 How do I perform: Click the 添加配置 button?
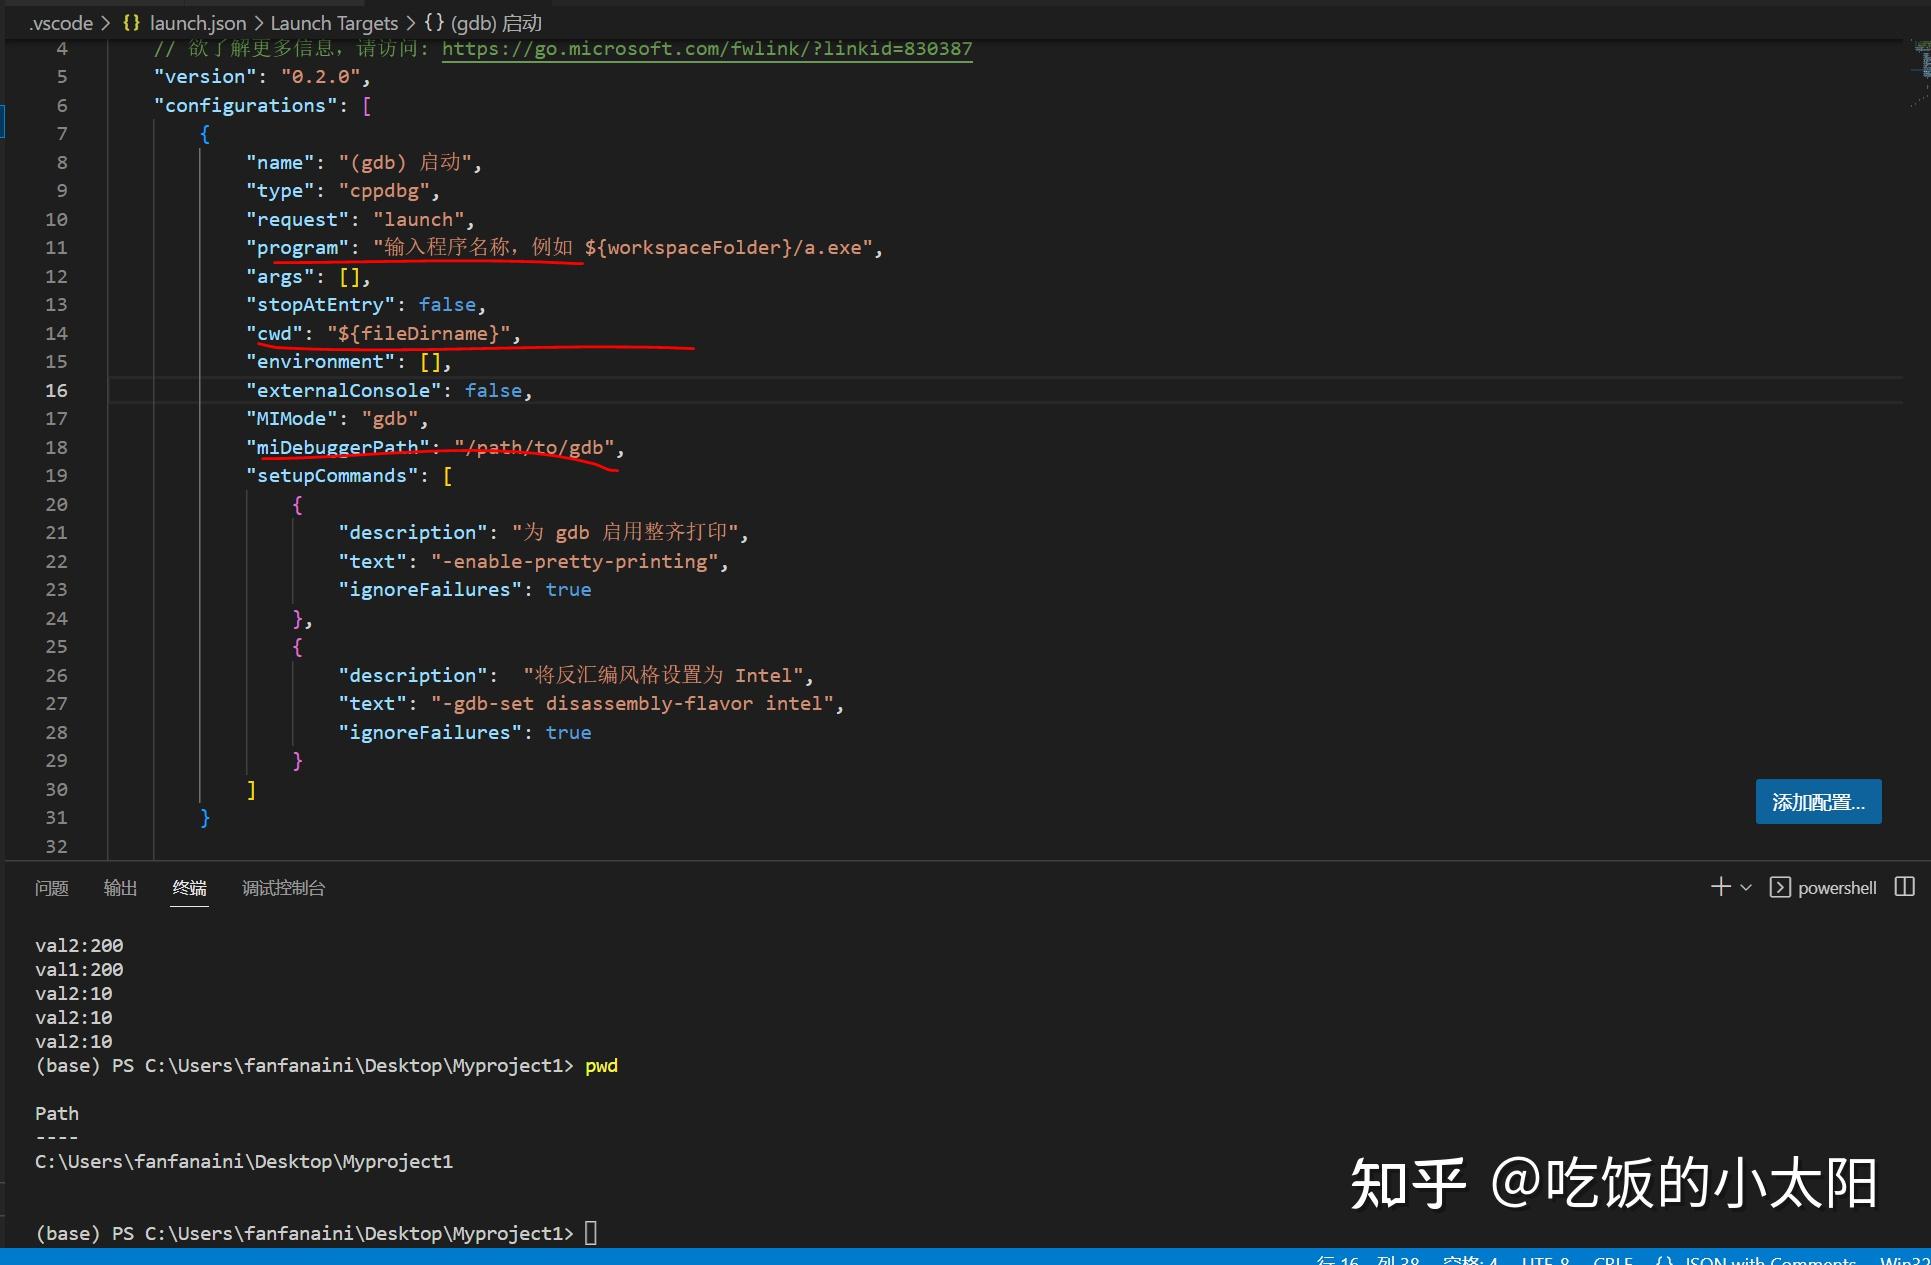click(x=1817, y=801)
